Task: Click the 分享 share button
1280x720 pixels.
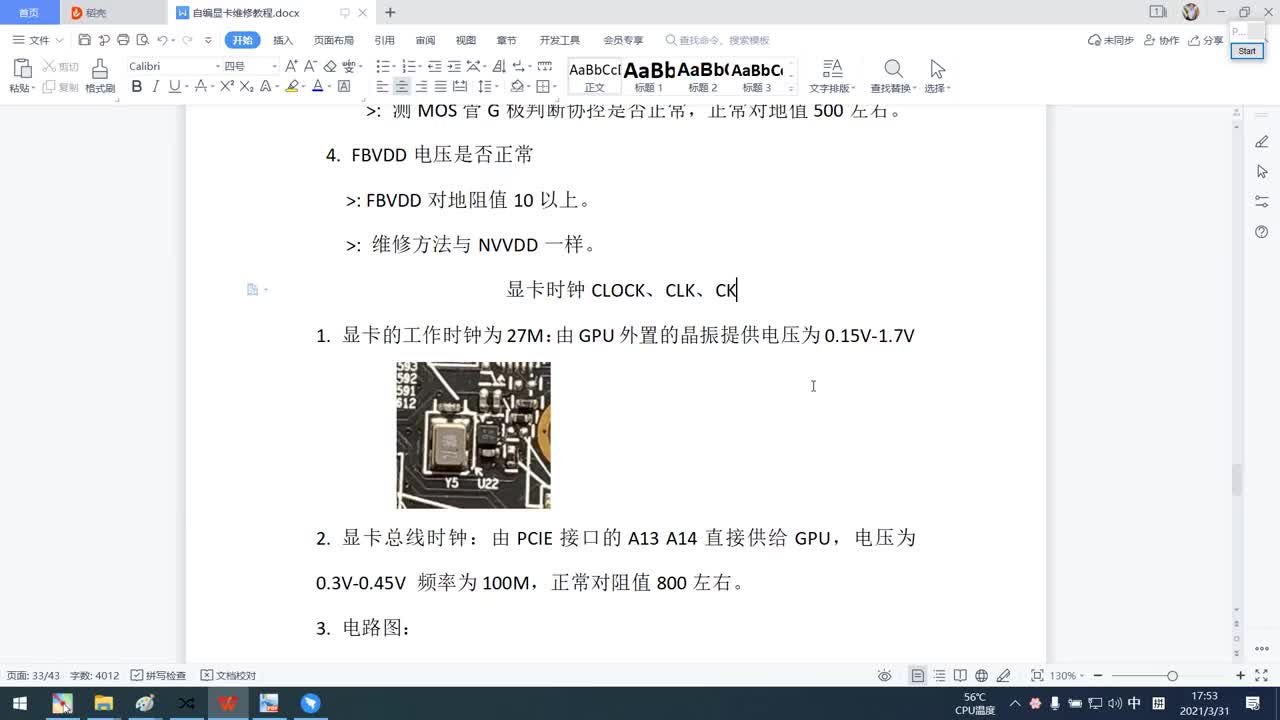Action: [1205, 40]
